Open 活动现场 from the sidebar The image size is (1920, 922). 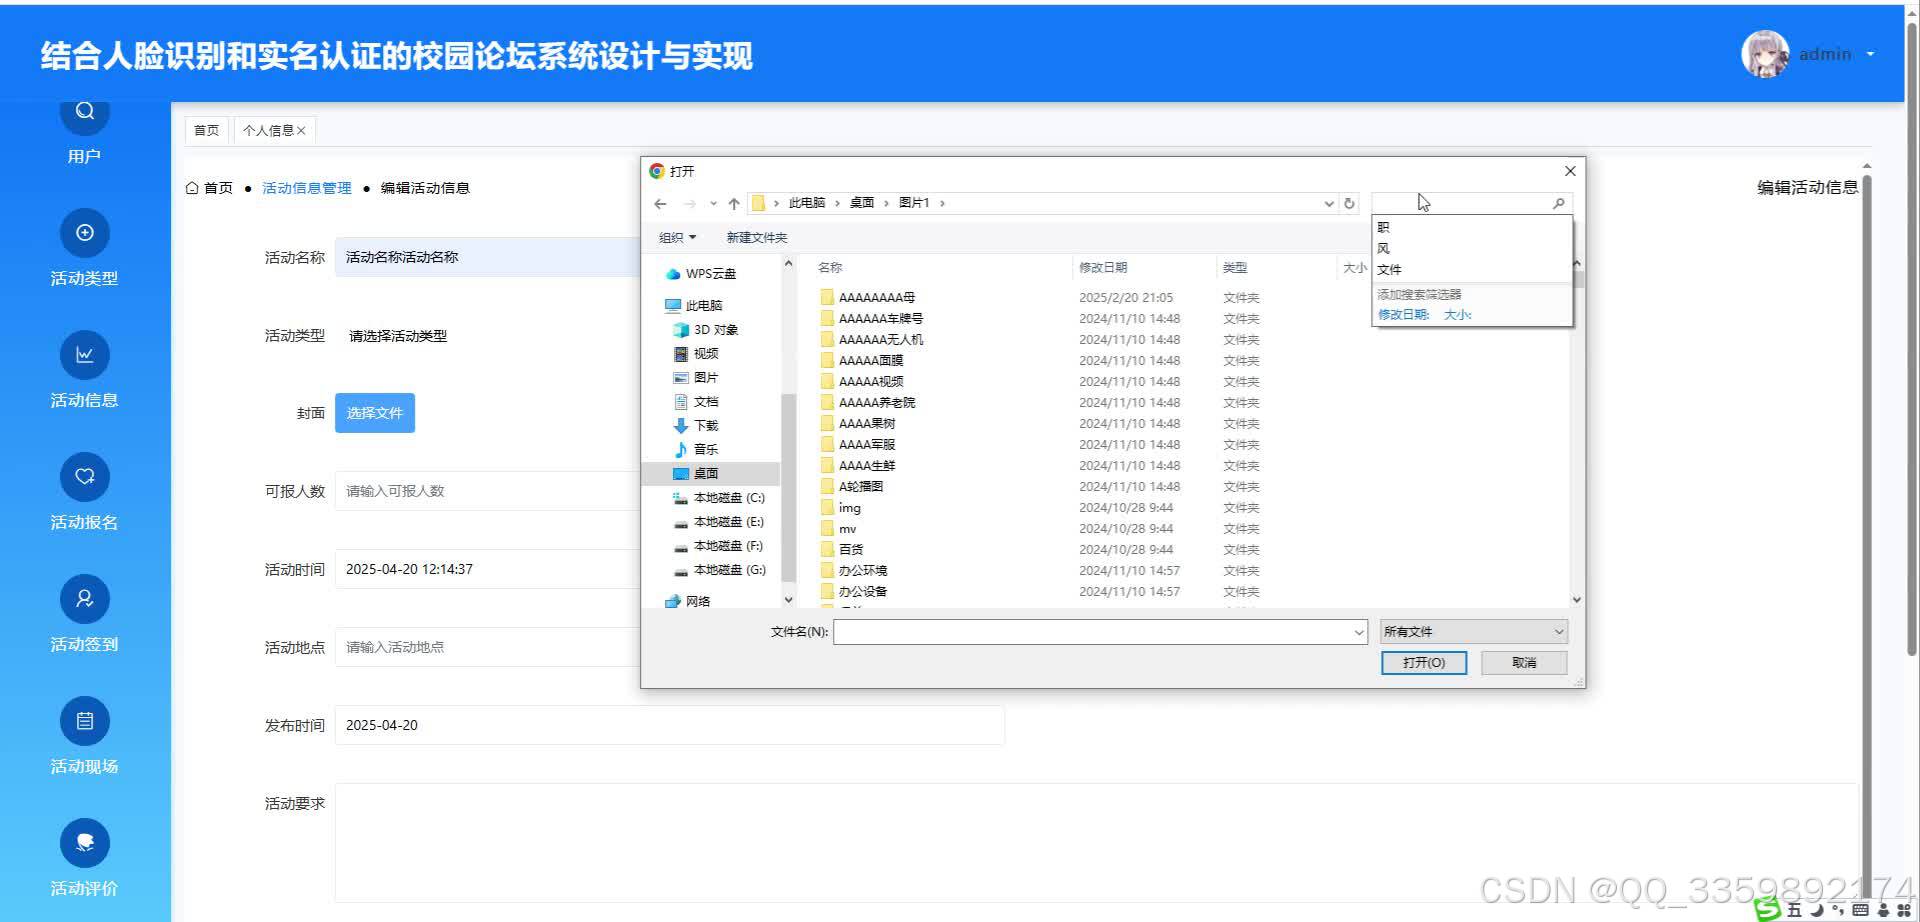pos(84,720)
